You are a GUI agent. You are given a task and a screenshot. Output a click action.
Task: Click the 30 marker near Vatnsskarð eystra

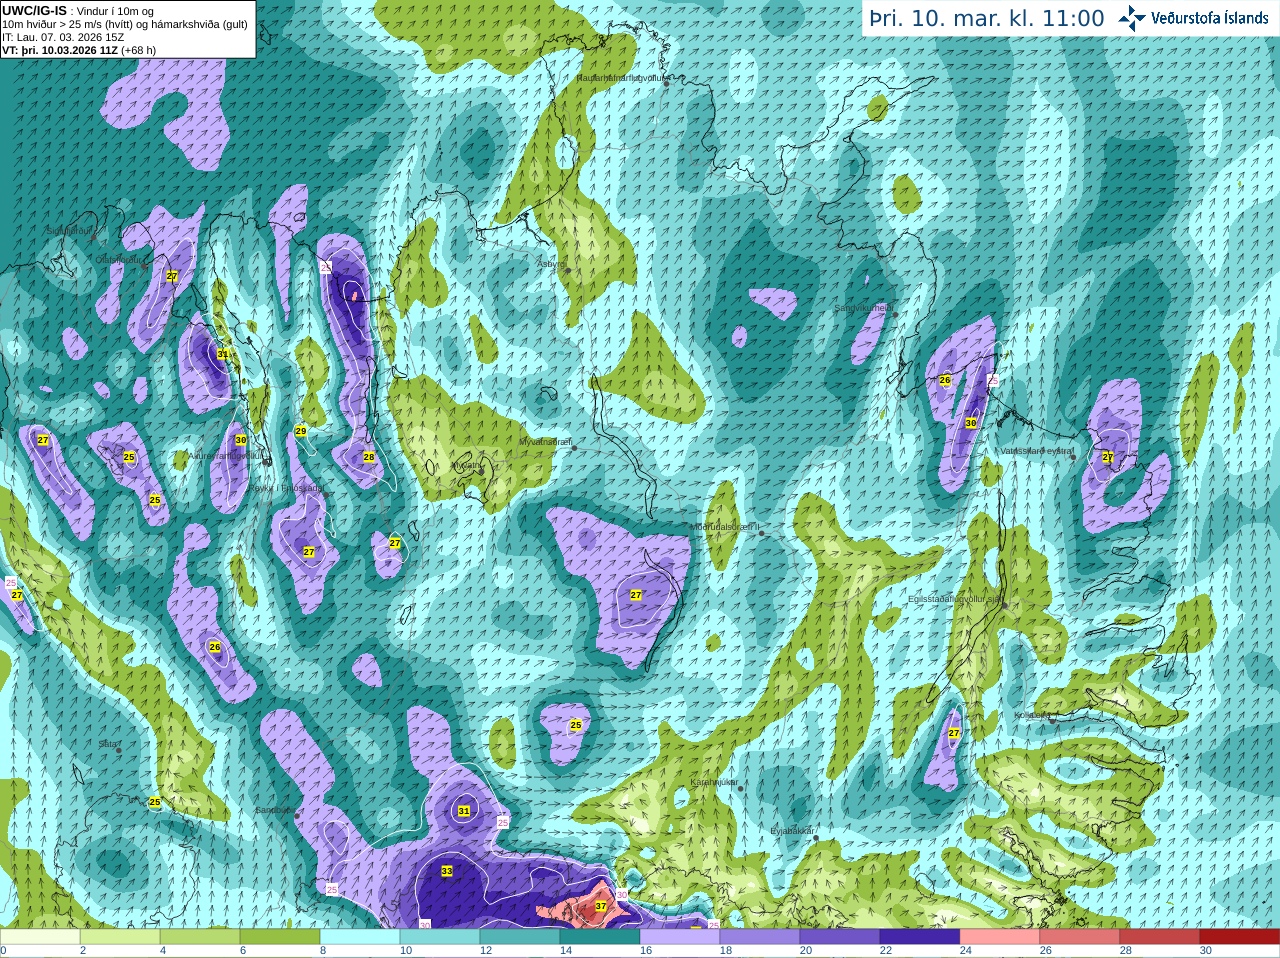click(971, 423)
